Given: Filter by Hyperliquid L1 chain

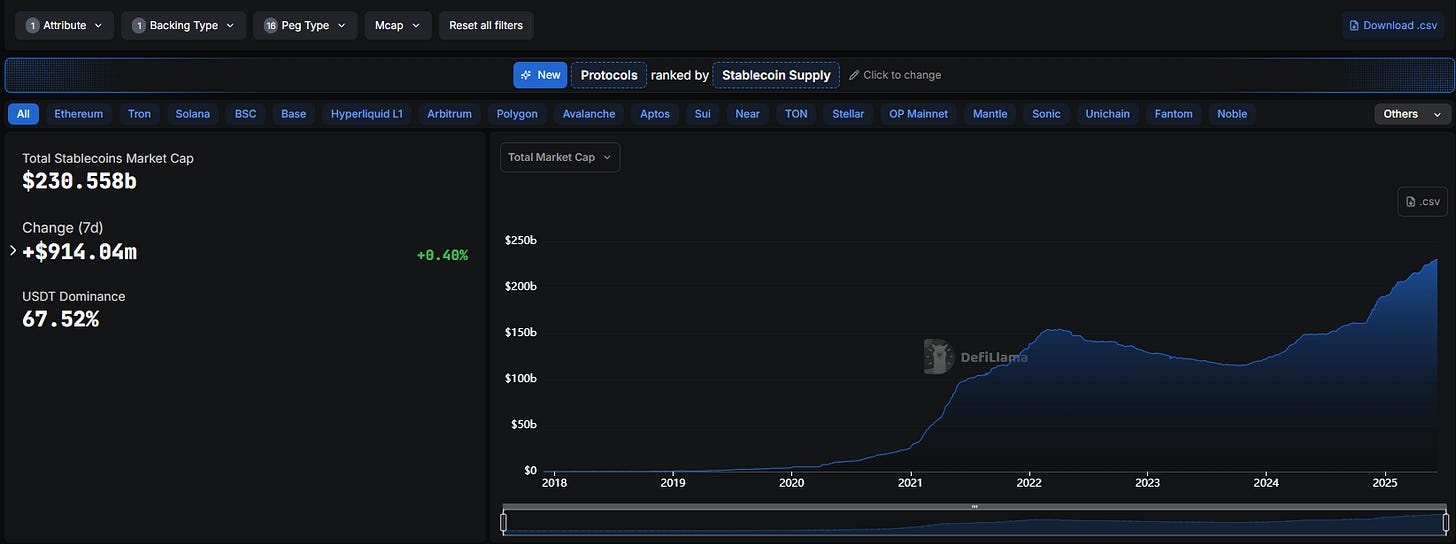Looking at the screenshot, I should point(367,114).
